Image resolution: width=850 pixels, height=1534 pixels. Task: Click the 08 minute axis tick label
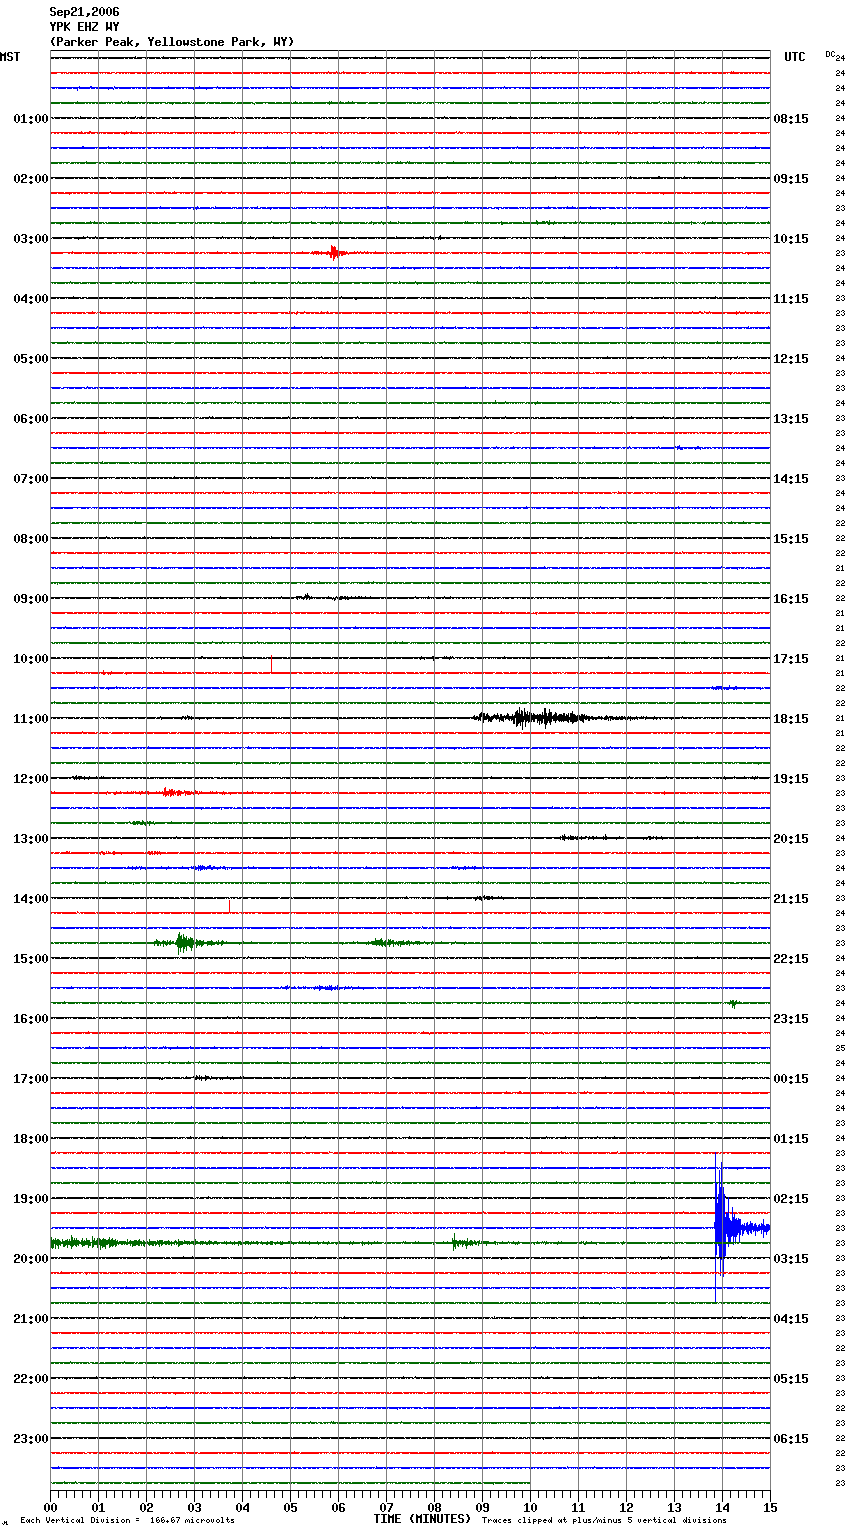click(434, 1507)
